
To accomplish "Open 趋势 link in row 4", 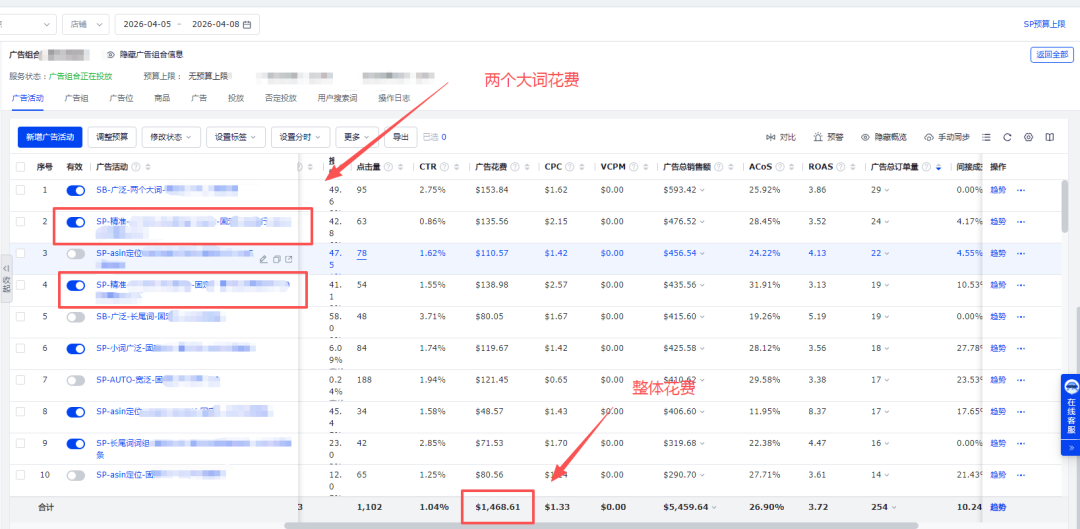I will click(998, 284).
